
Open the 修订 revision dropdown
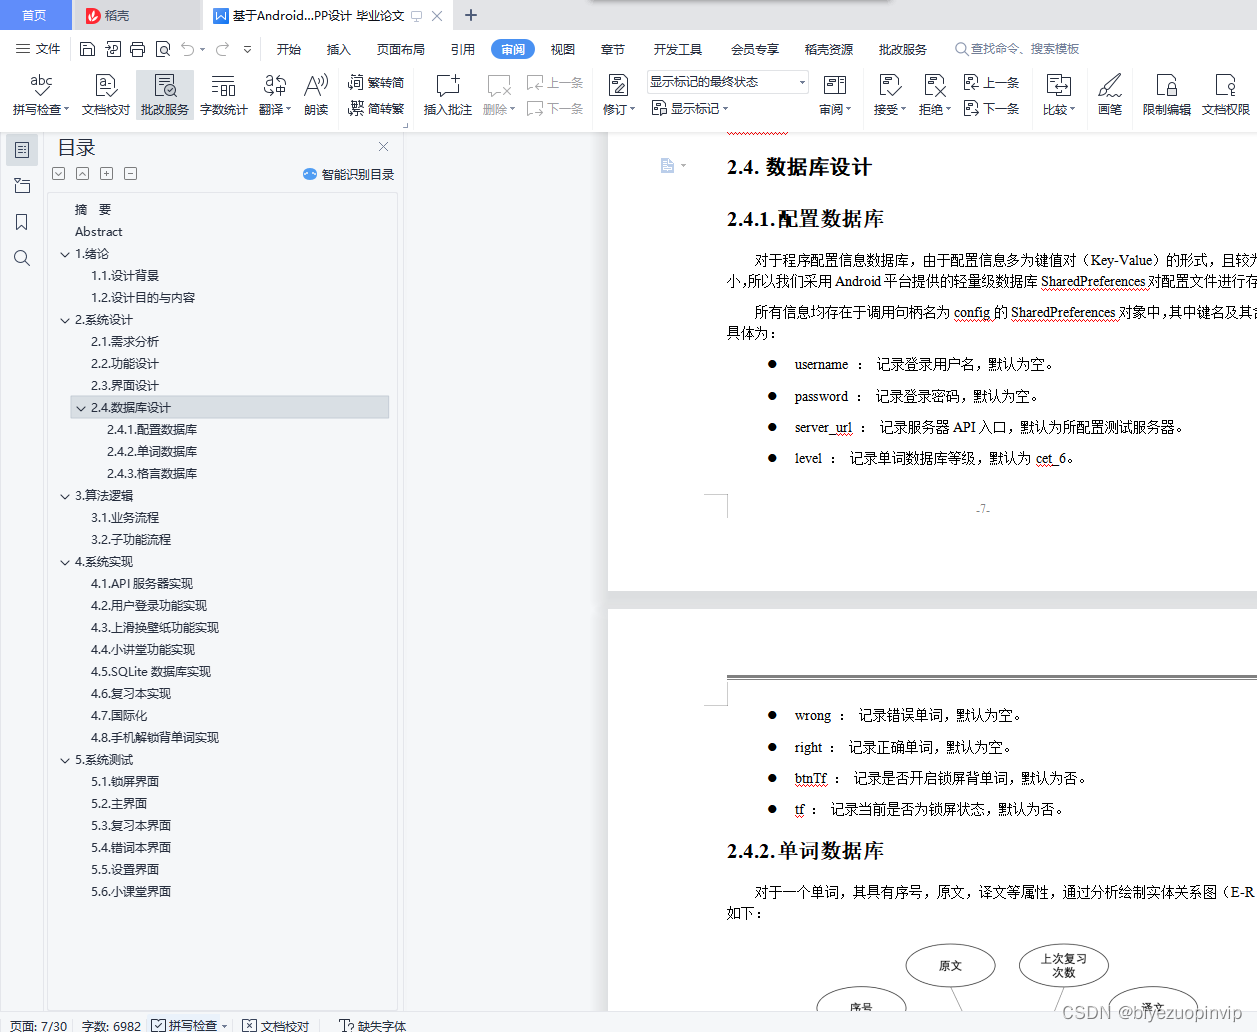coord(620,108)
